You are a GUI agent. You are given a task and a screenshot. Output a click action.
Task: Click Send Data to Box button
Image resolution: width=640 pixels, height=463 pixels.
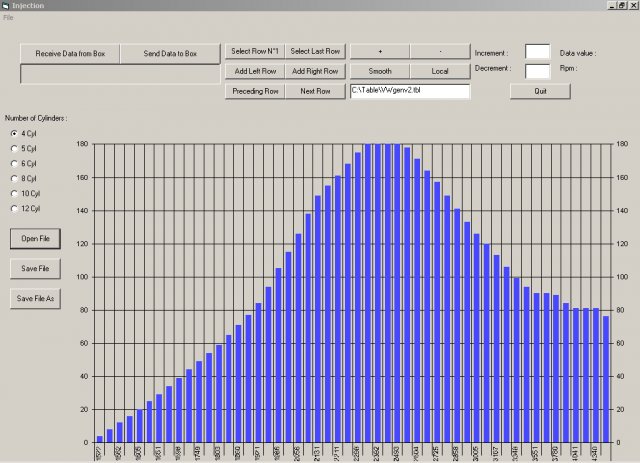click(x=170, y=53)
